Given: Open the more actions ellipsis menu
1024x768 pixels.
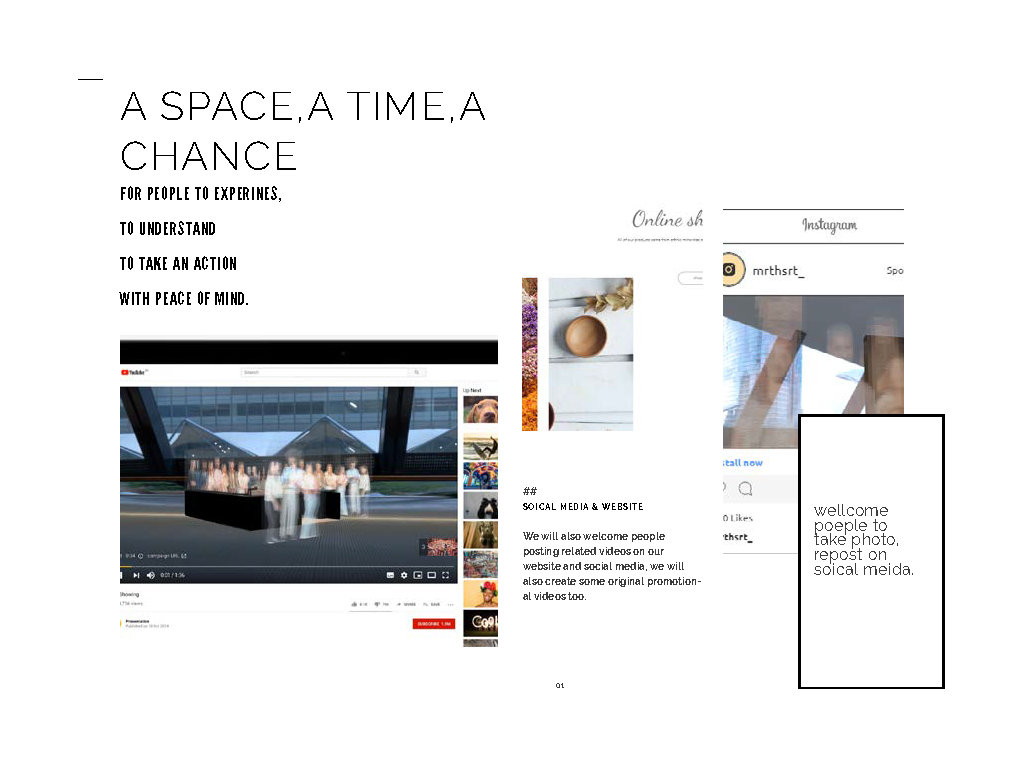Looking at the screenshot, I should (450, 604).
